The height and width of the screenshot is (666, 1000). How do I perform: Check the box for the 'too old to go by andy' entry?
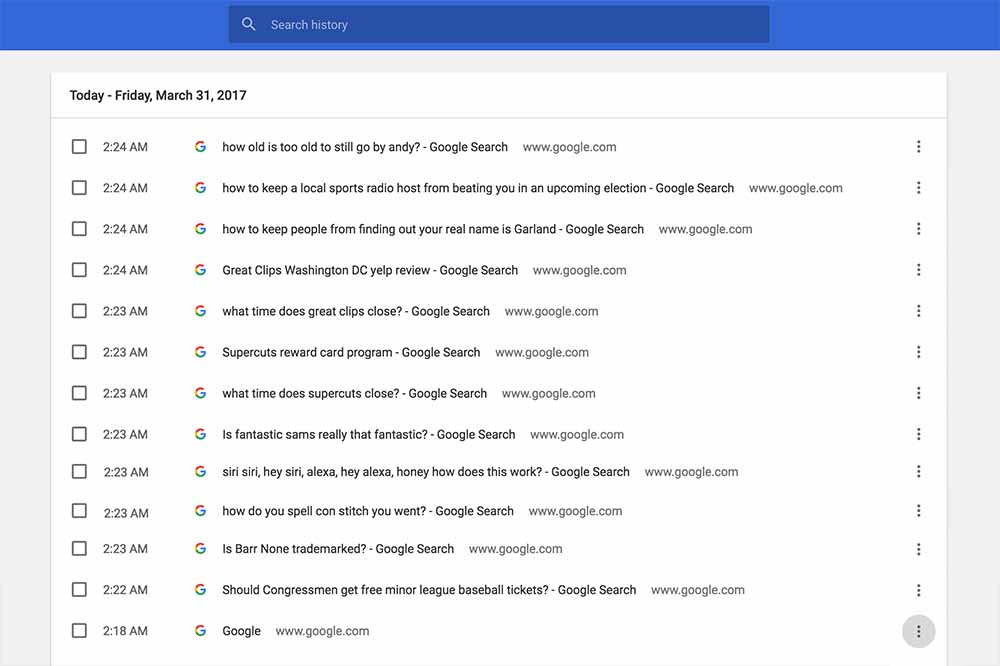[79, 147]
